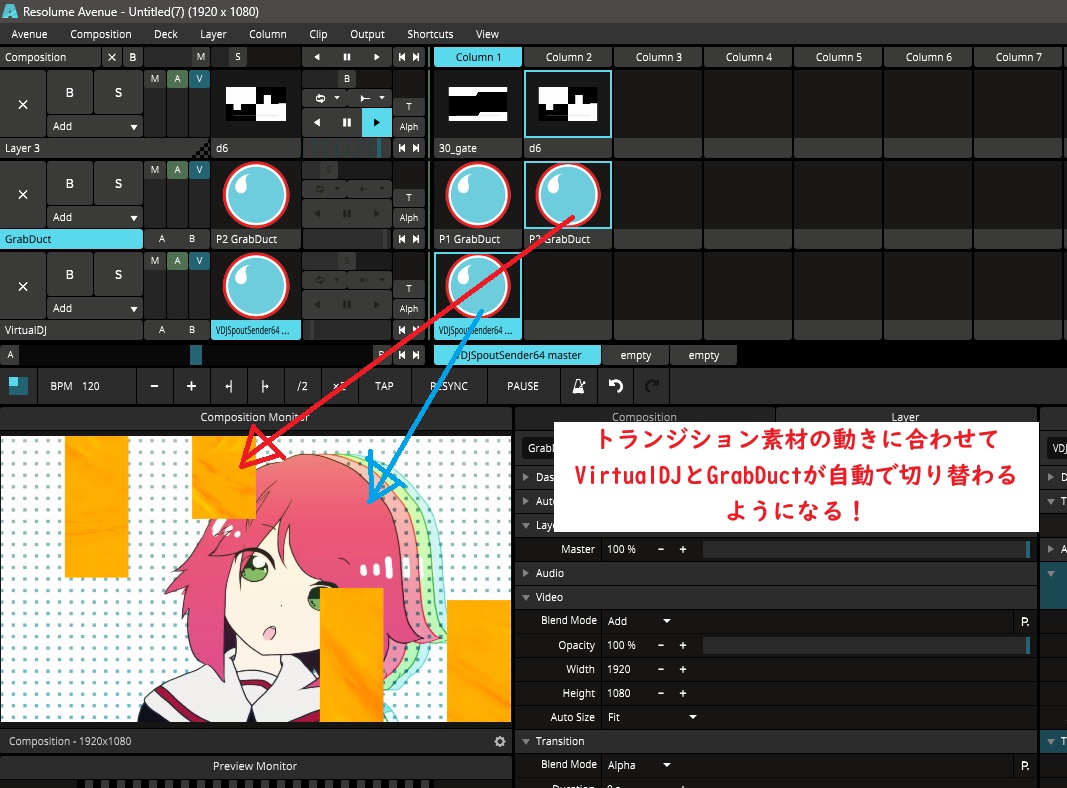This screenshot has width=1067, height=788.
Task: Nudge tempo backward
Action: (x=229, y=386)
